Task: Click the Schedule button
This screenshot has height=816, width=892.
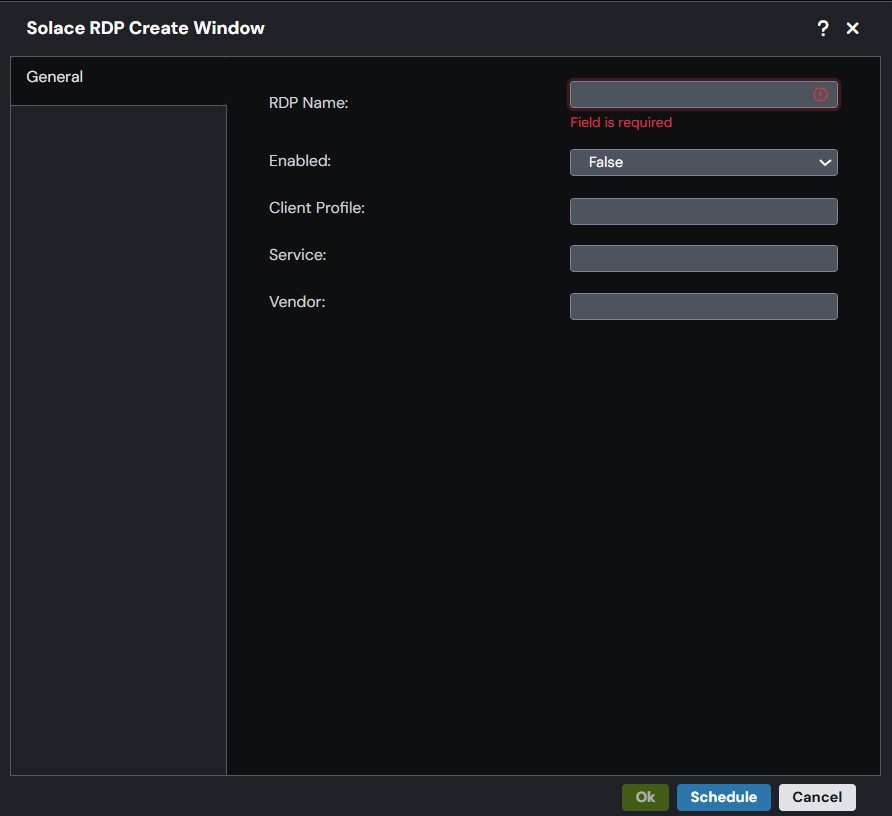Action: tap(723, 797)
